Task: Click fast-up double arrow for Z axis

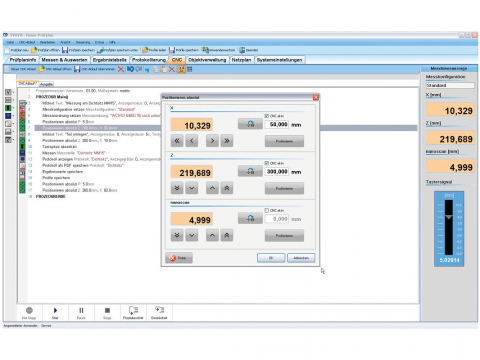Action: tap(227, 188)
